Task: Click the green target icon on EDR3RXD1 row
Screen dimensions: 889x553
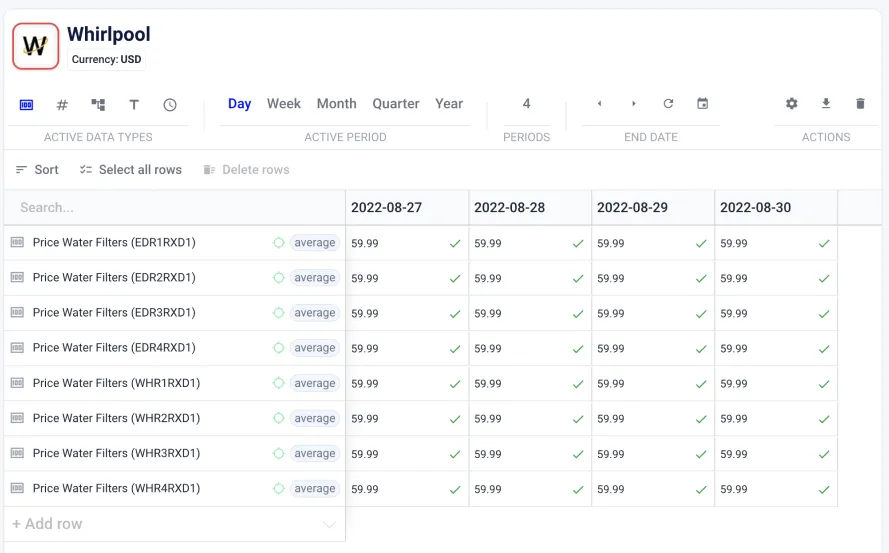Action: 278,313
